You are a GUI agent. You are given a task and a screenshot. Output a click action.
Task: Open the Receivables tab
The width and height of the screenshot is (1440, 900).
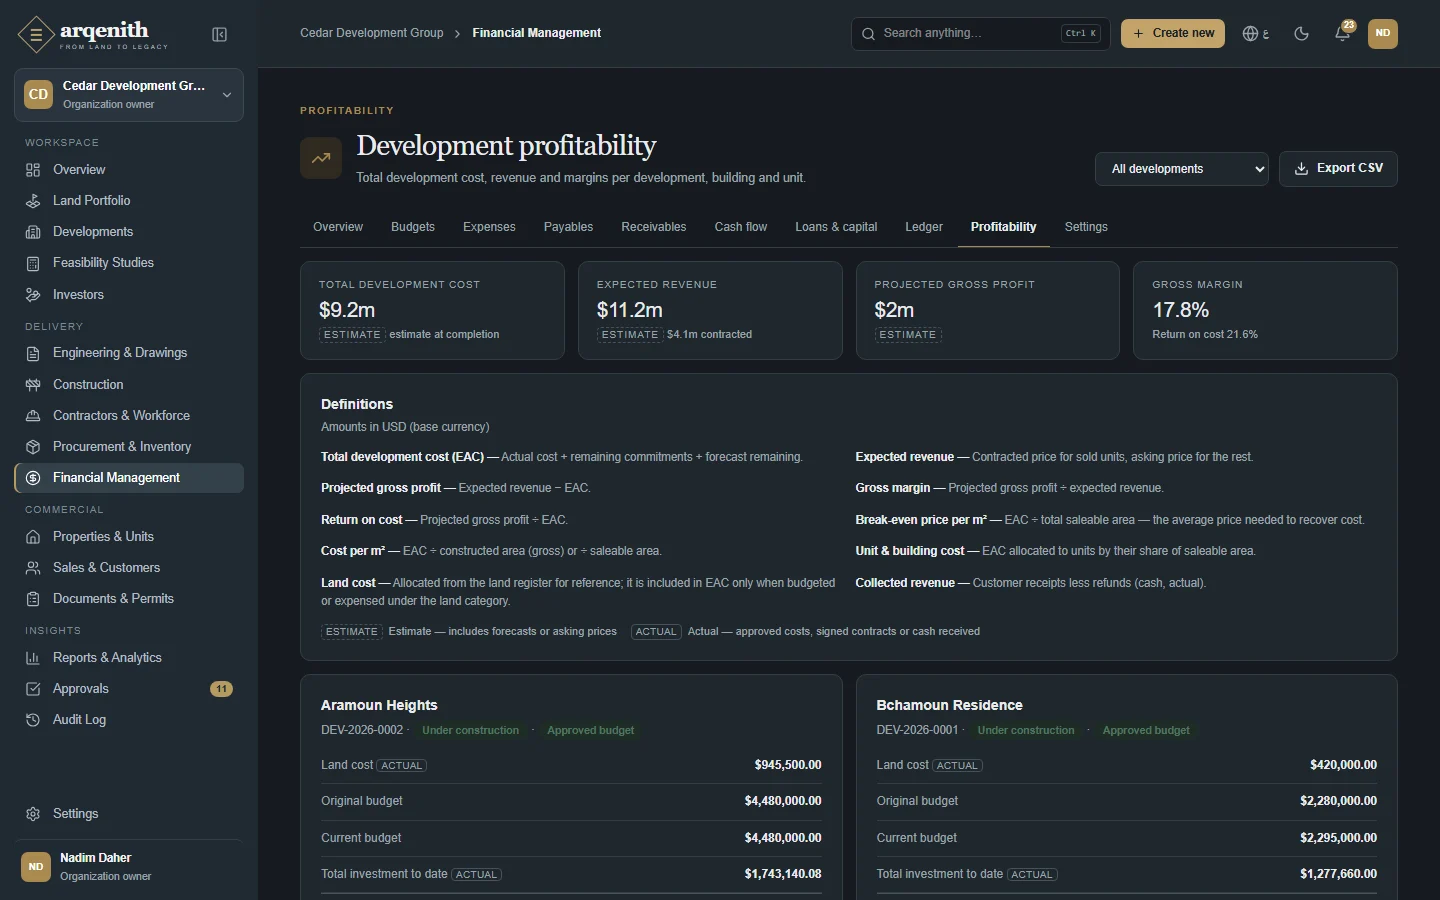[654, 227]
